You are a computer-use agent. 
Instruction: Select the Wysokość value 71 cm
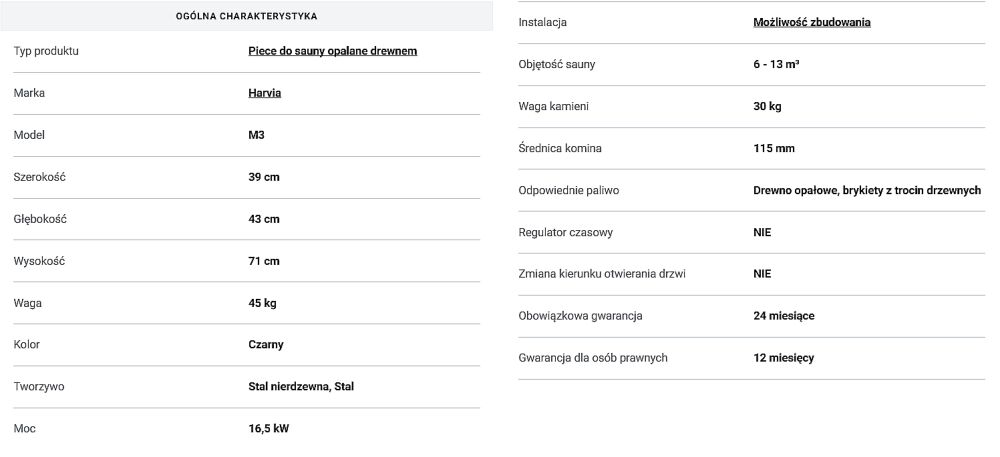pyautogui.click(x=264, y=261)
